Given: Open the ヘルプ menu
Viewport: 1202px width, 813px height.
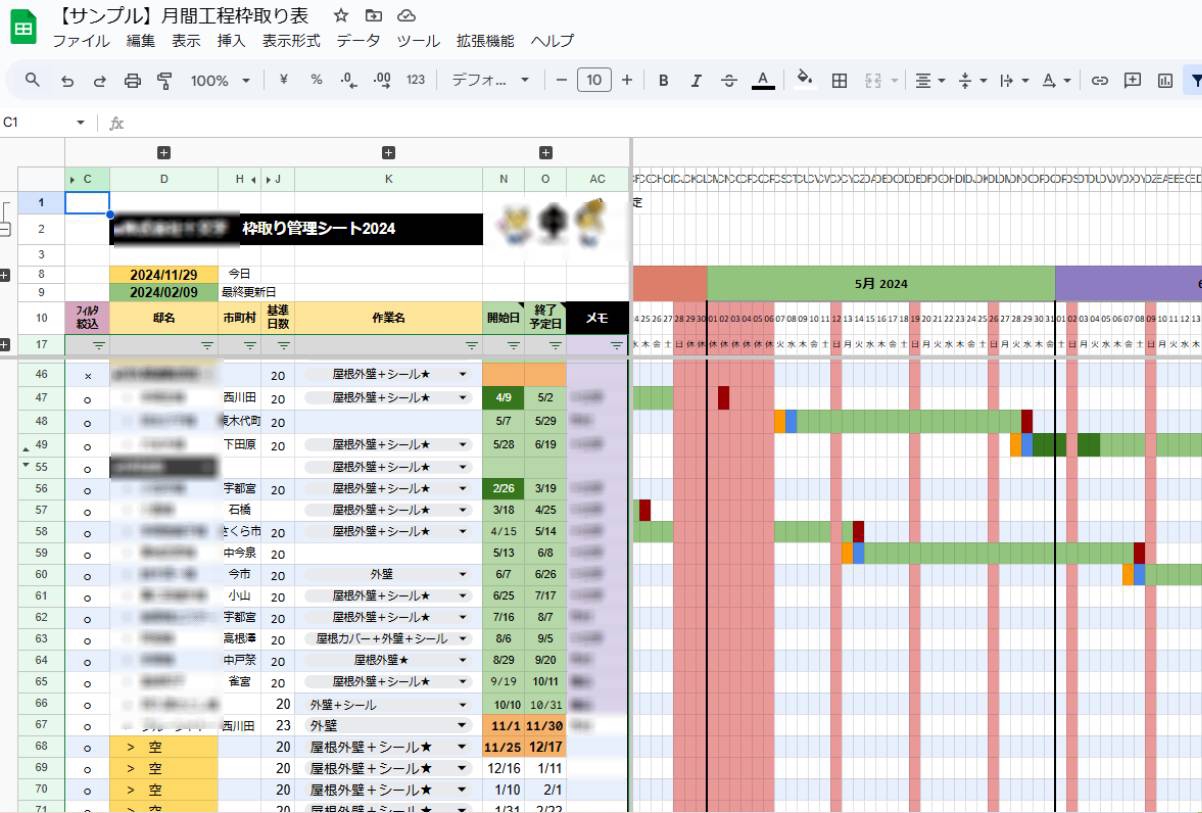Looking at the screenshot, I should [x=552, y=41].
